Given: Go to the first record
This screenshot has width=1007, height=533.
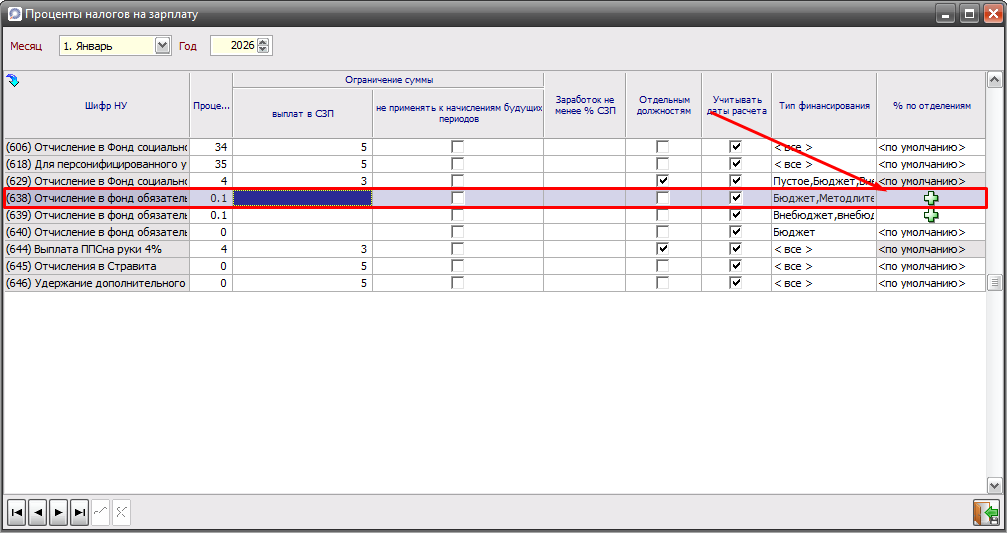Looking at the screenshot, I should [x=16, y=512].
